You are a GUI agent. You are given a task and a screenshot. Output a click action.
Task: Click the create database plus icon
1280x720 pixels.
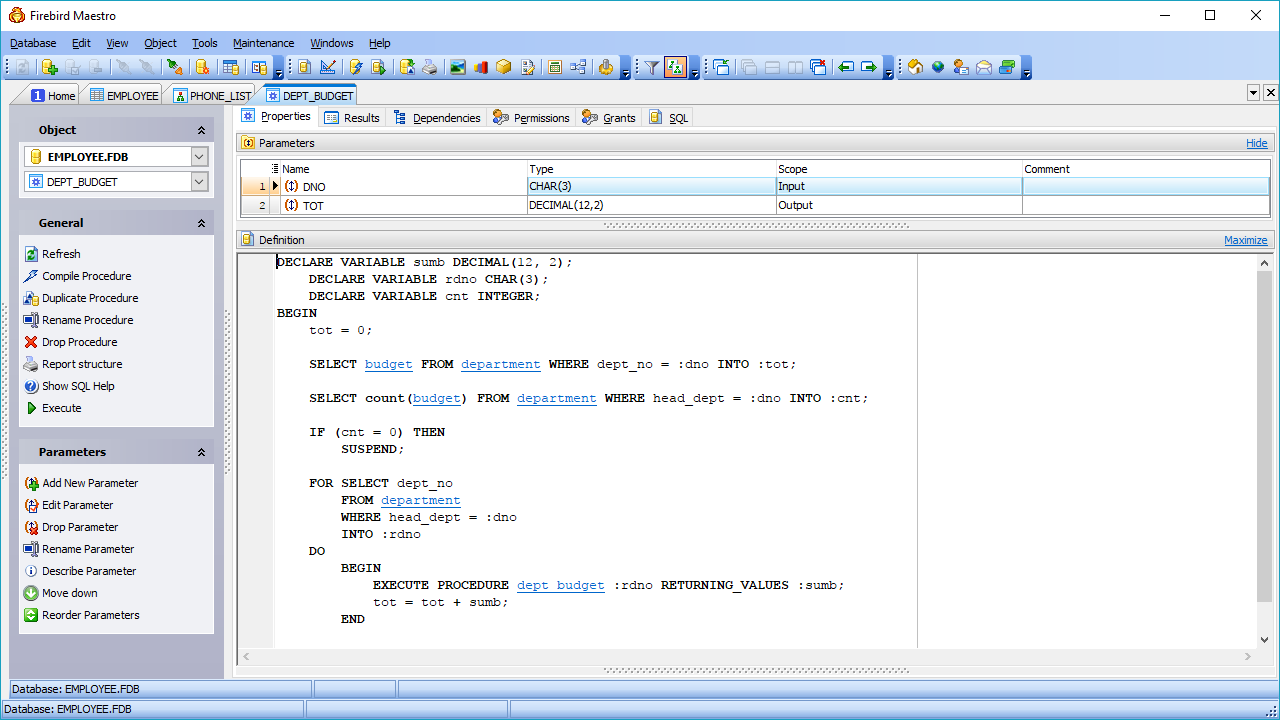[49, 67]
